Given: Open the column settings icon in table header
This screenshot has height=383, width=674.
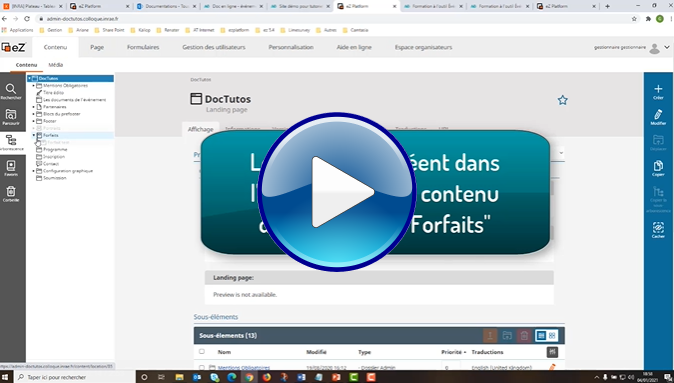Looking at the screenshot, I should pyautogui.click(x=552, y=352).
